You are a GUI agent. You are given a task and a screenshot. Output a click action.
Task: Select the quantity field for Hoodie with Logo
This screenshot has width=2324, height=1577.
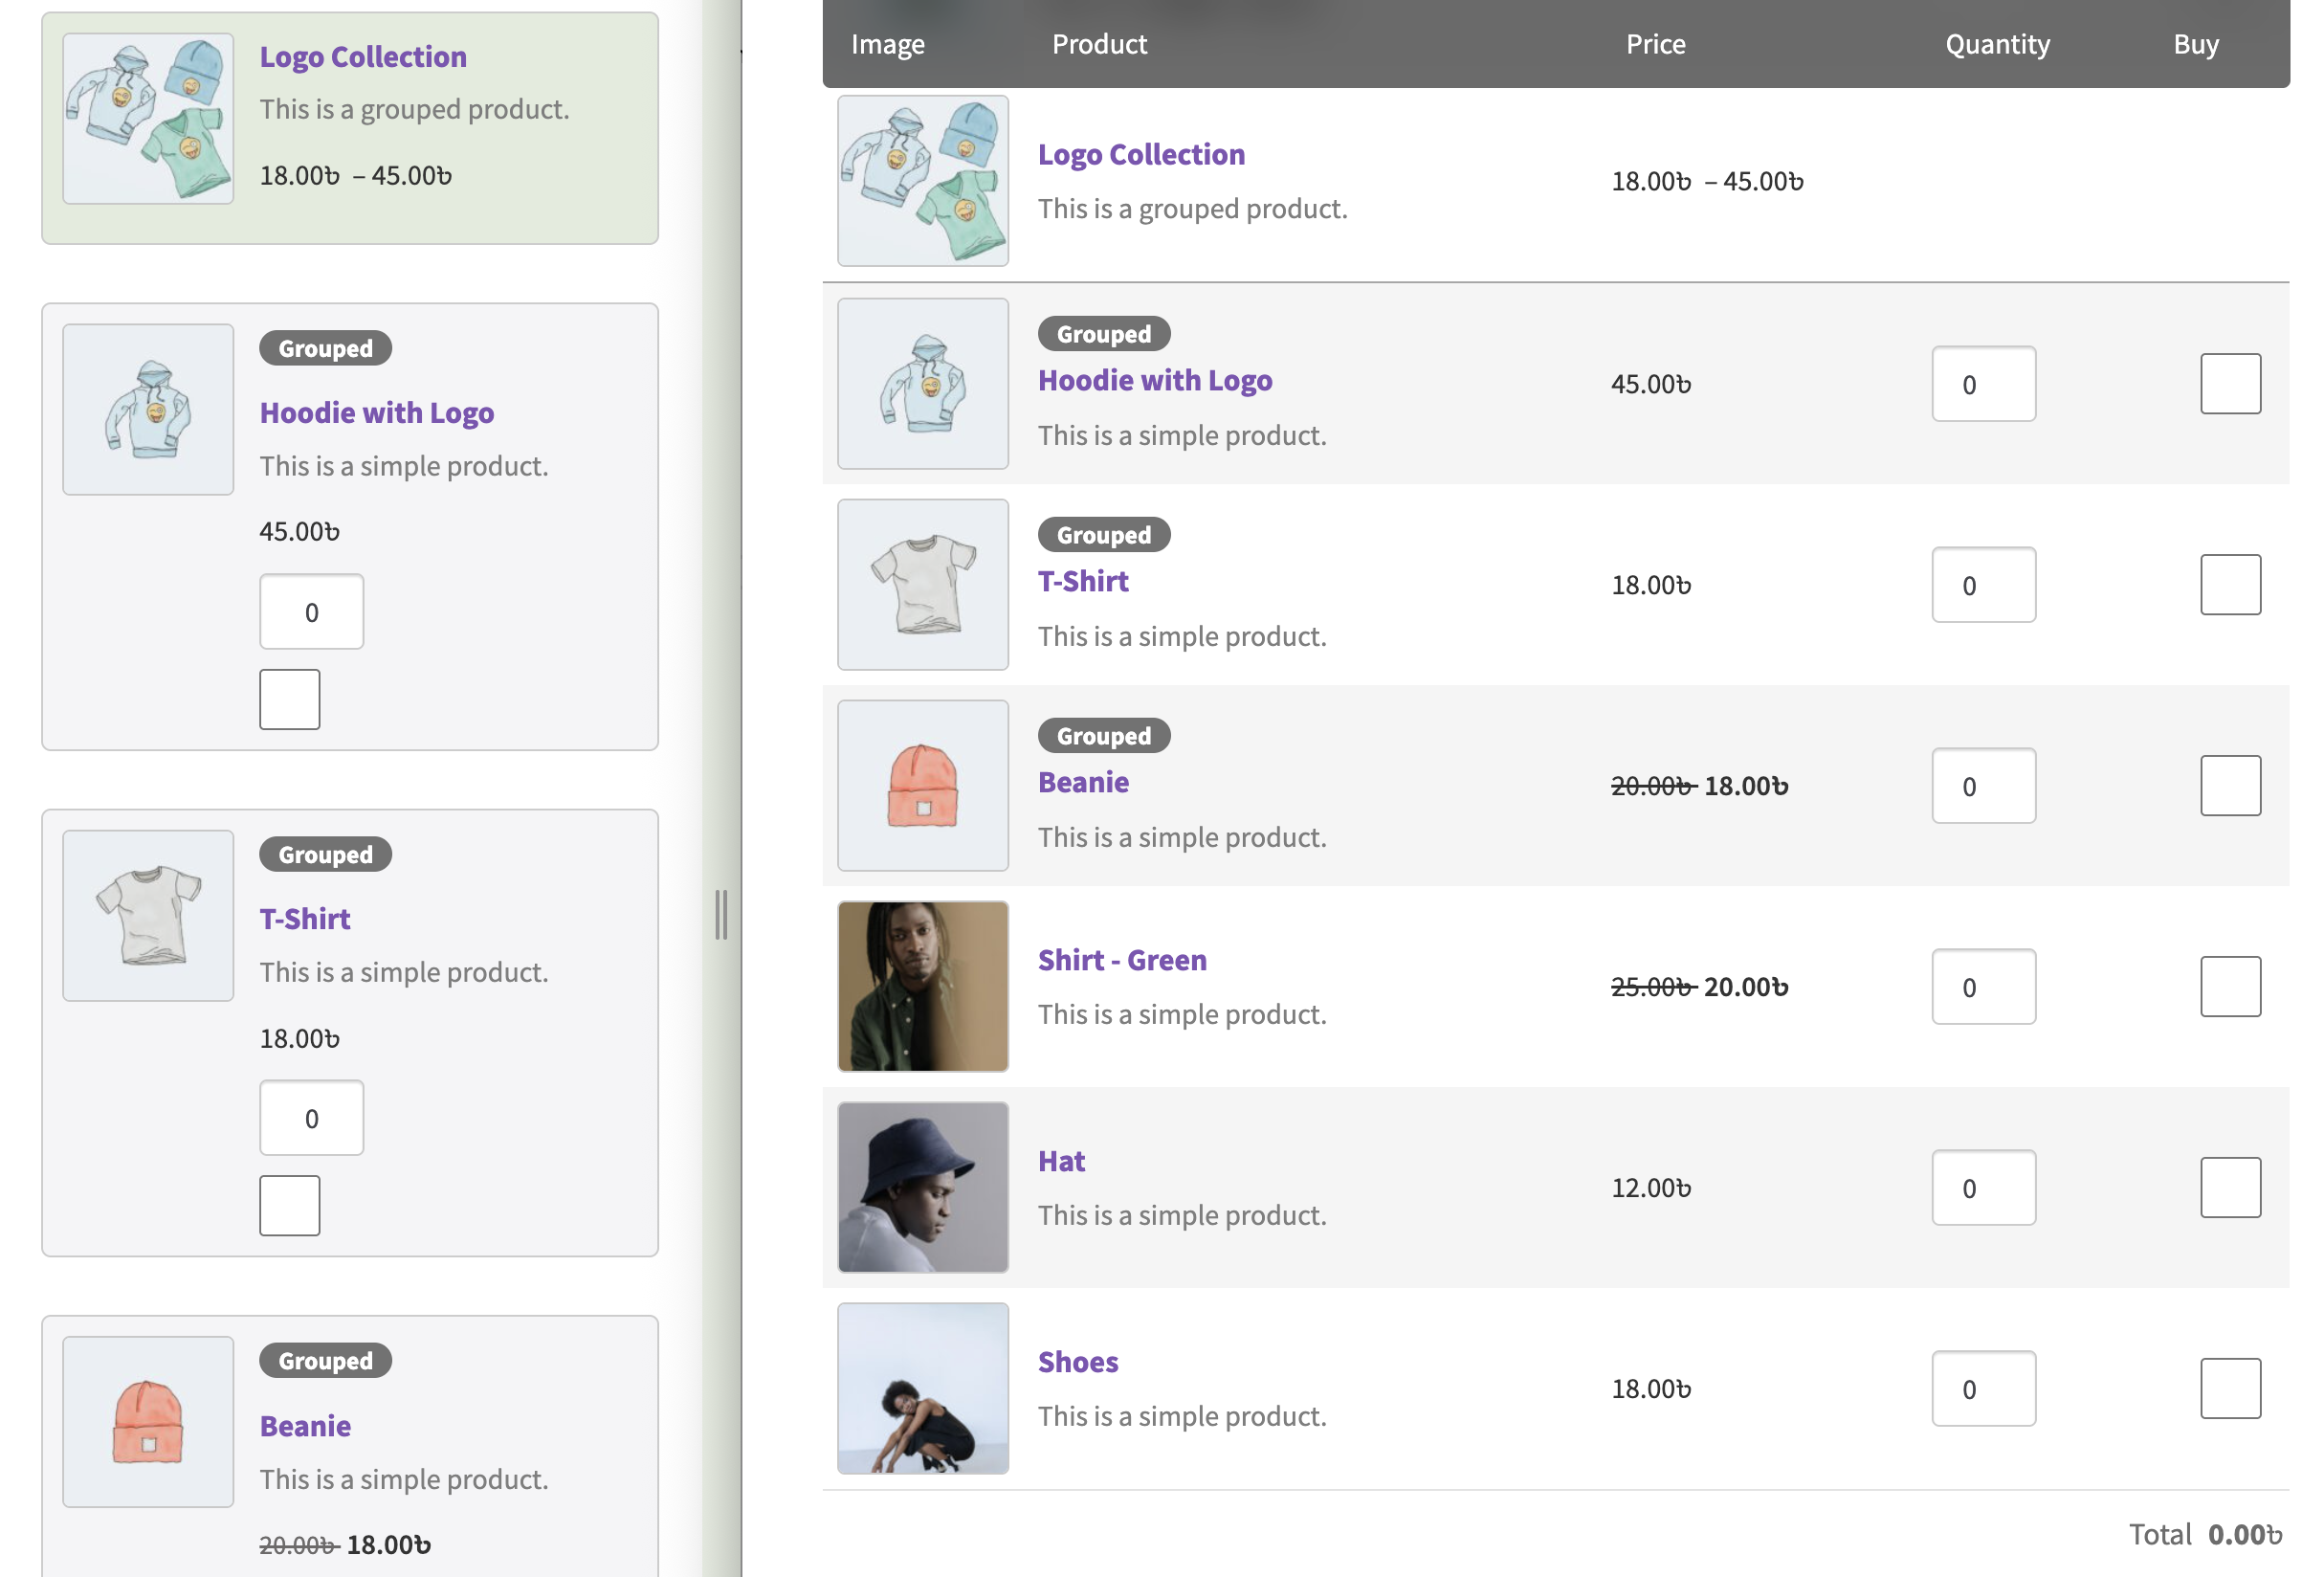[1983, 383]
